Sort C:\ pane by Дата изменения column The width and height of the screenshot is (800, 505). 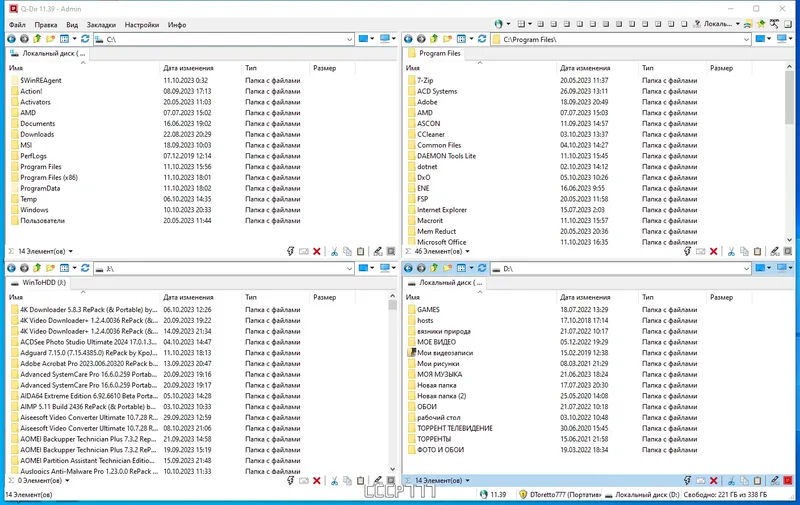pyautogui.click(x=200, y=68)
